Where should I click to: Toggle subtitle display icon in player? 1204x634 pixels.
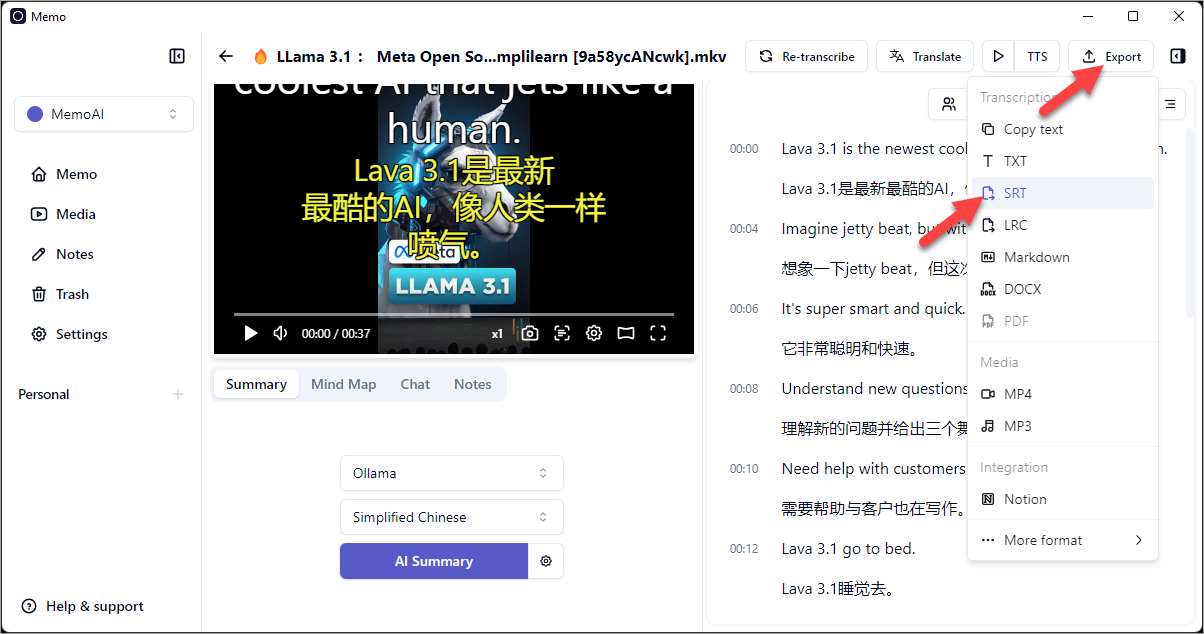point(562,333)
